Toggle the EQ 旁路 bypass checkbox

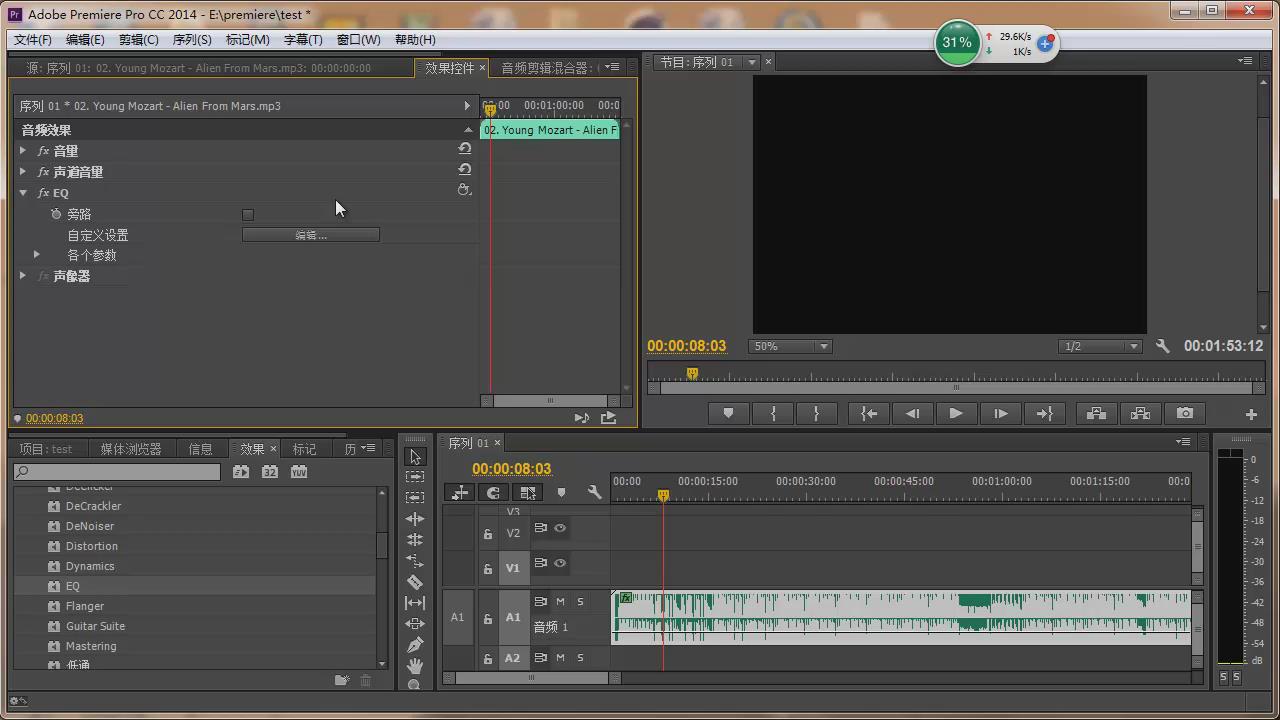[x=248, y=214]
